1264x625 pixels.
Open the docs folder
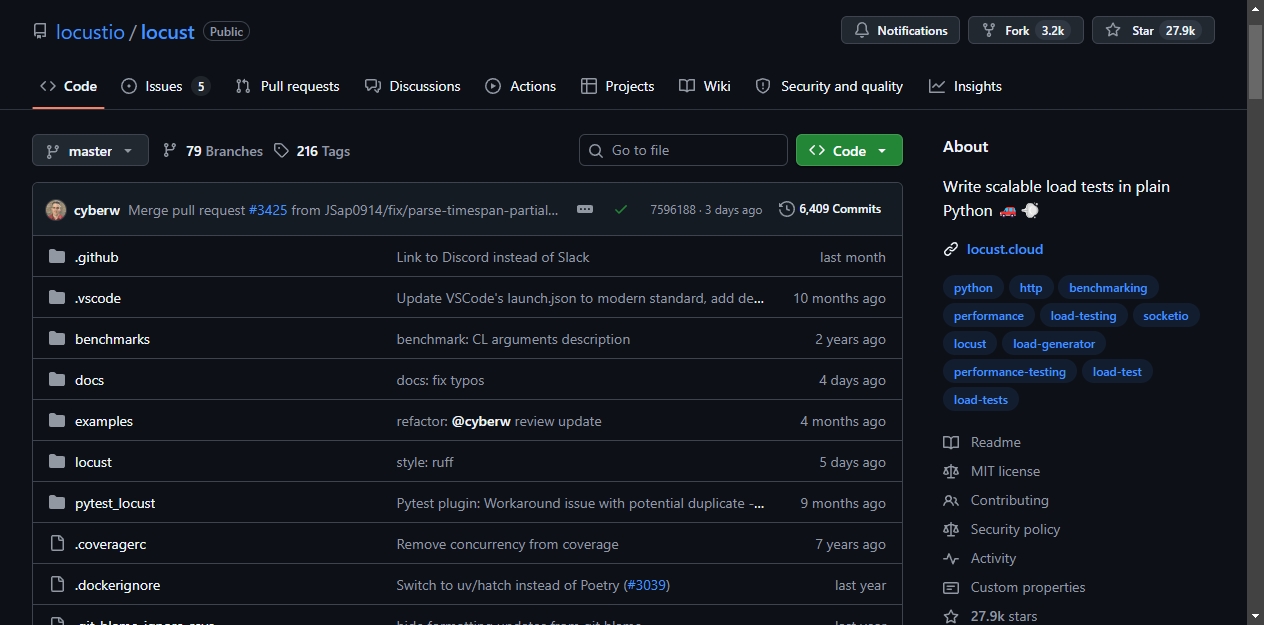click(89, 380)
